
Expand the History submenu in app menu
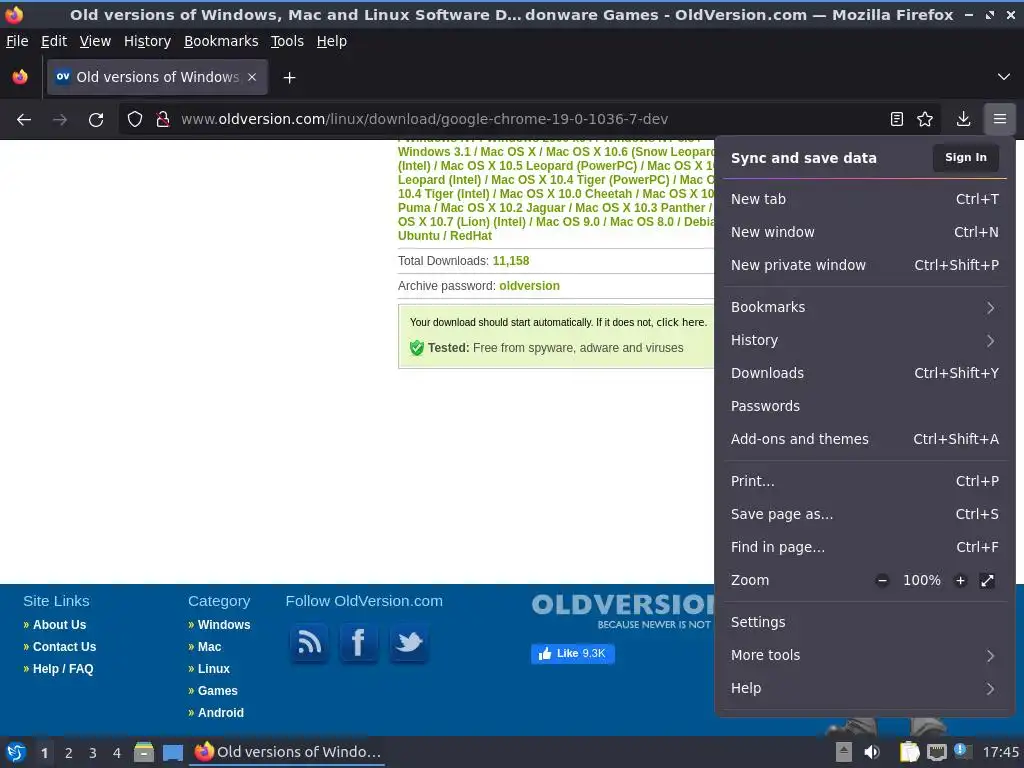pyautogui.click(x=865, y=340)
